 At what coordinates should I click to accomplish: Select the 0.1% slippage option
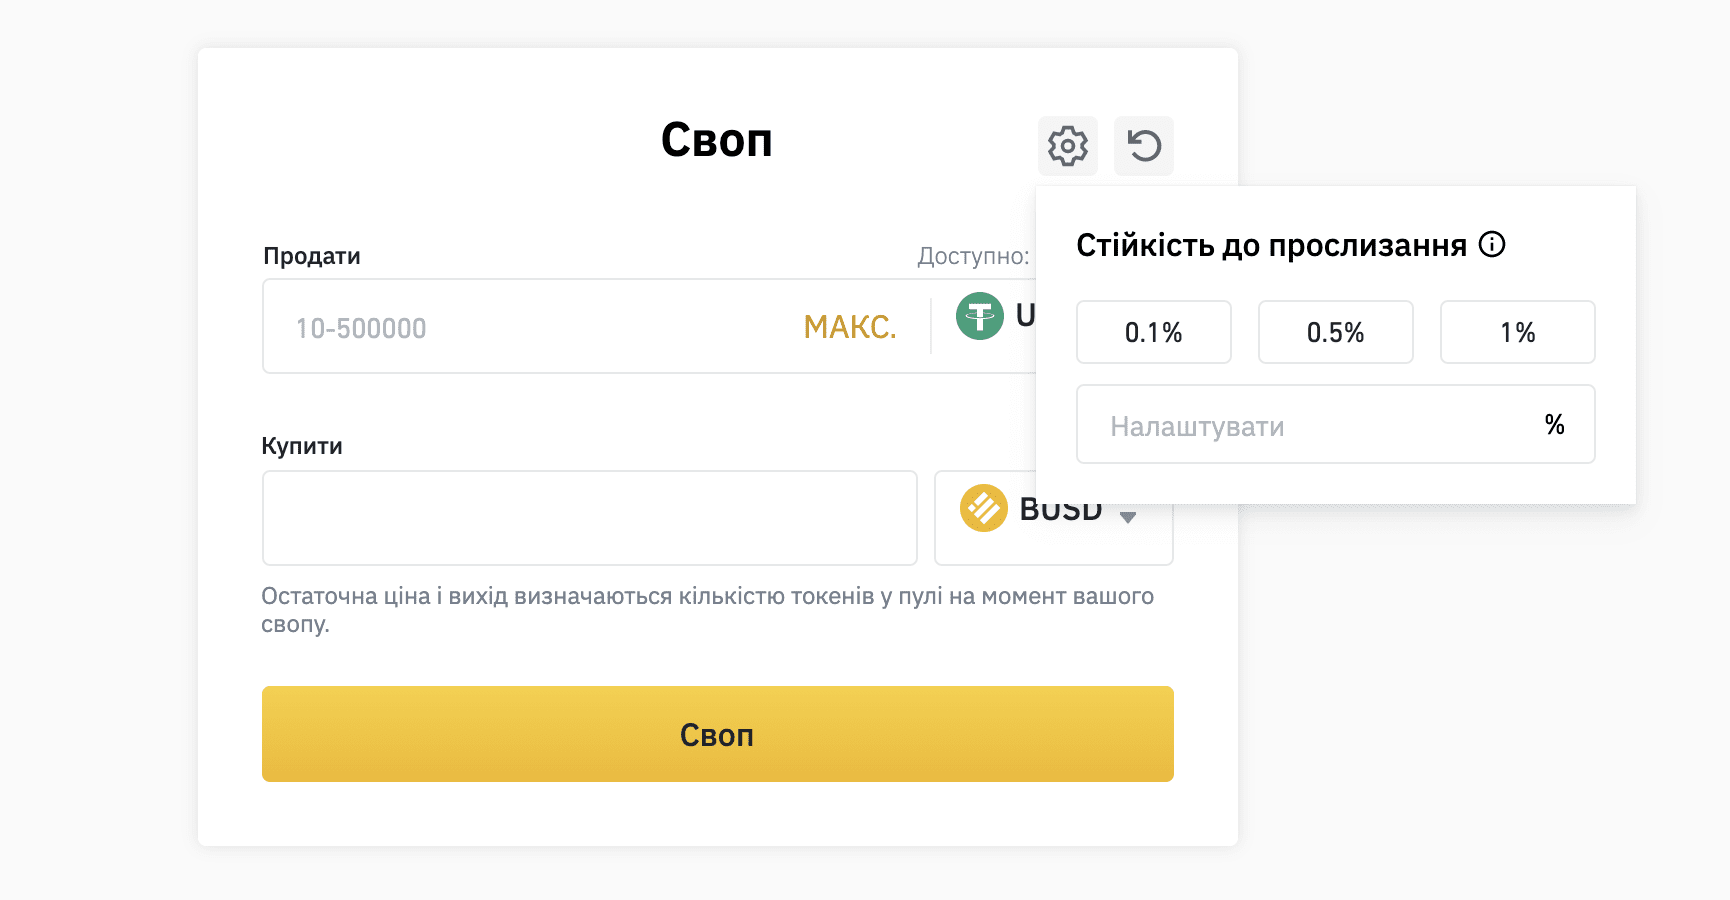click(x=1154, y=332)
